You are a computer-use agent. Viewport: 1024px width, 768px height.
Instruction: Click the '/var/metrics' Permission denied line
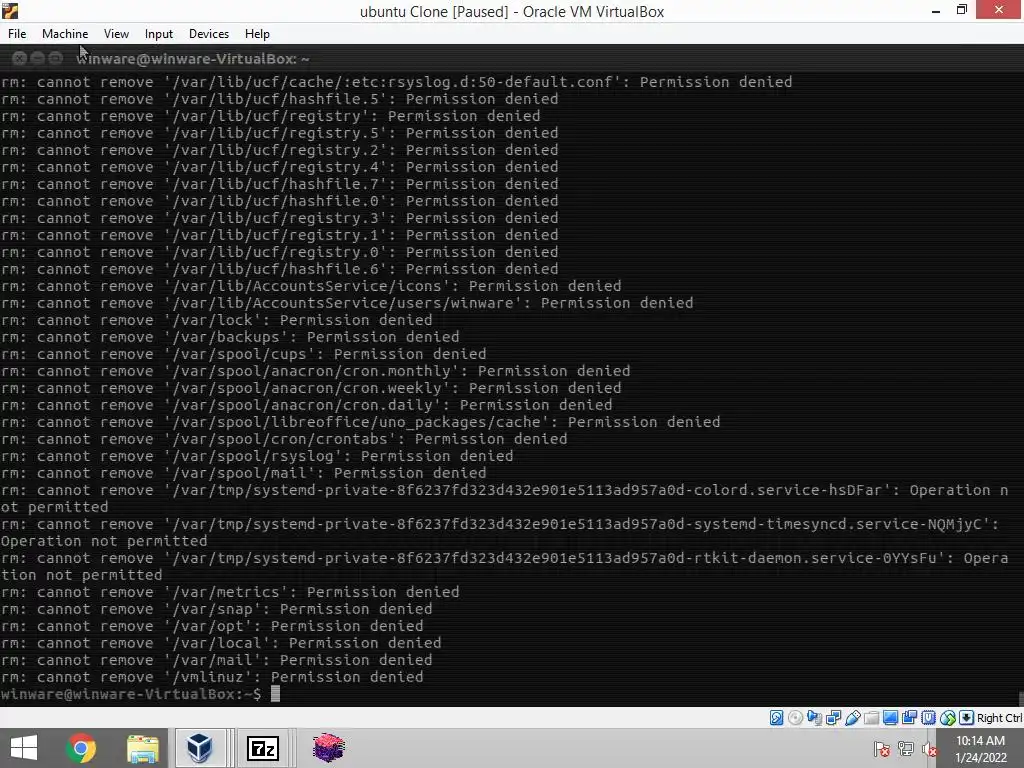230,592
